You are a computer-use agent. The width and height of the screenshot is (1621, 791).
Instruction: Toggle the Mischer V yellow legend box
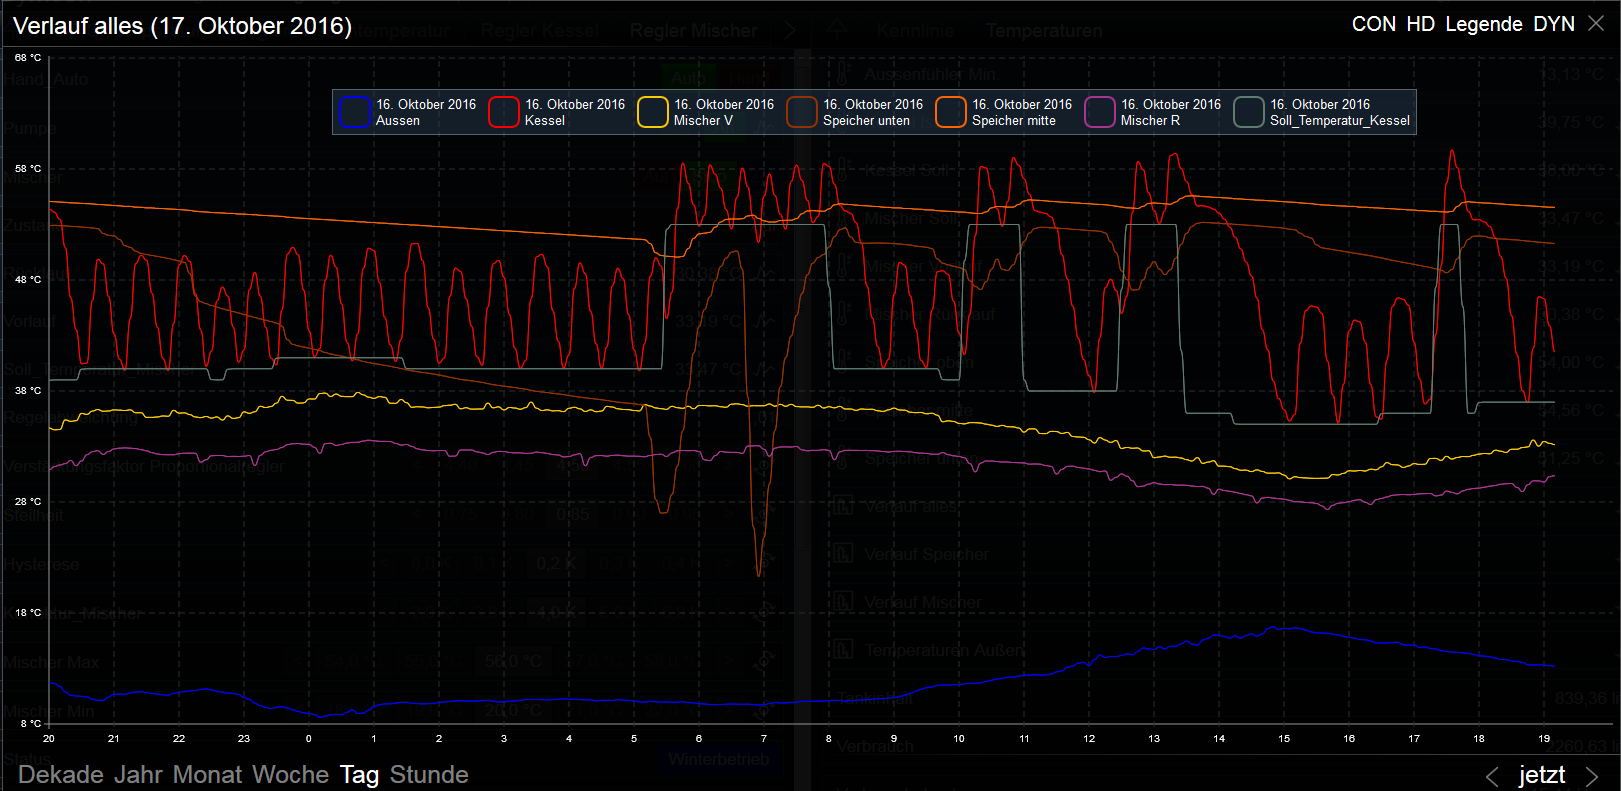coord(653,112)
